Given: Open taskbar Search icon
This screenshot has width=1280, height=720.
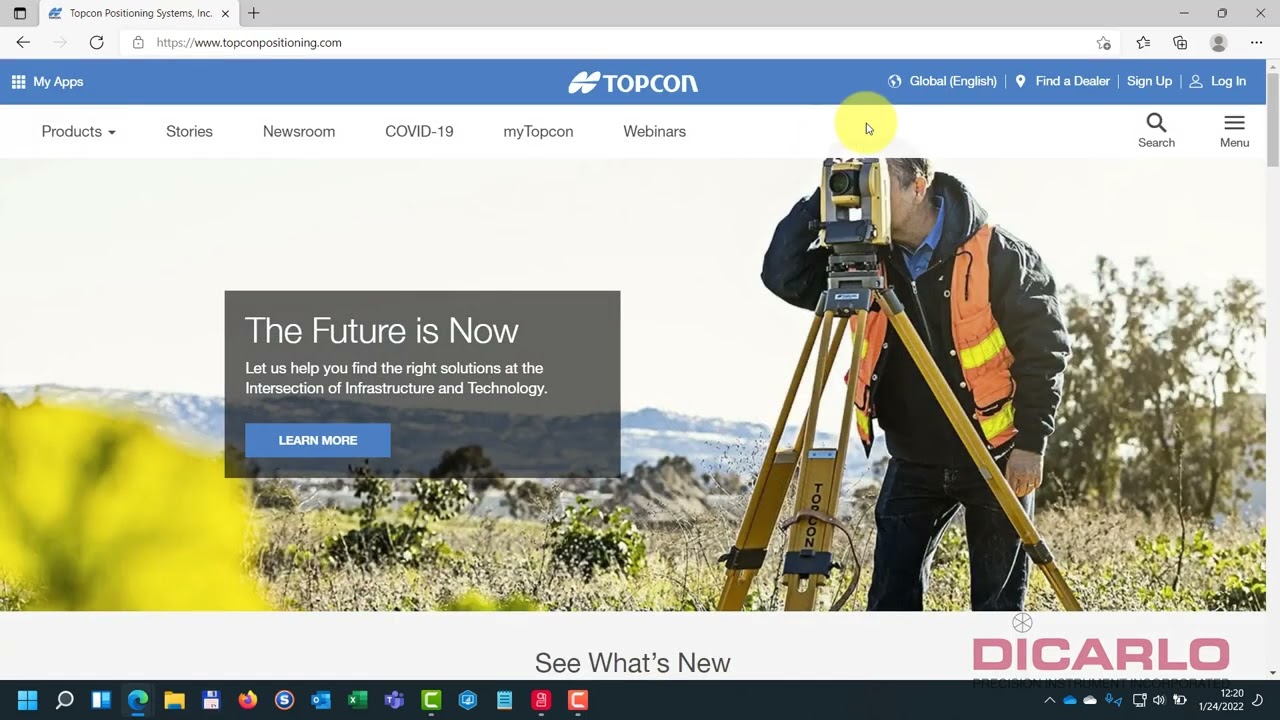Looking at the screenshot, I should (x=64, y=700).
